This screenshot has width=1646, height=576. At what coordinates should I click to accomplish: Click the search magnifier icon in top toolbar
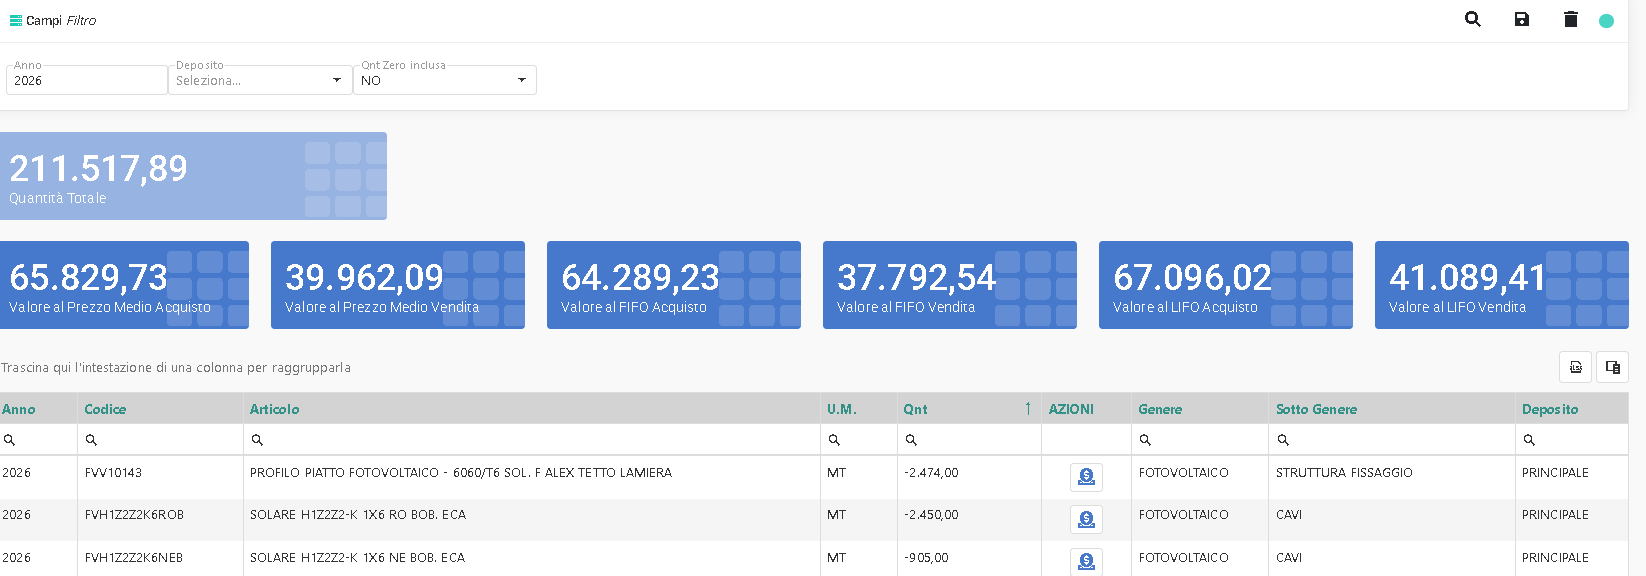coord(1472,19)
